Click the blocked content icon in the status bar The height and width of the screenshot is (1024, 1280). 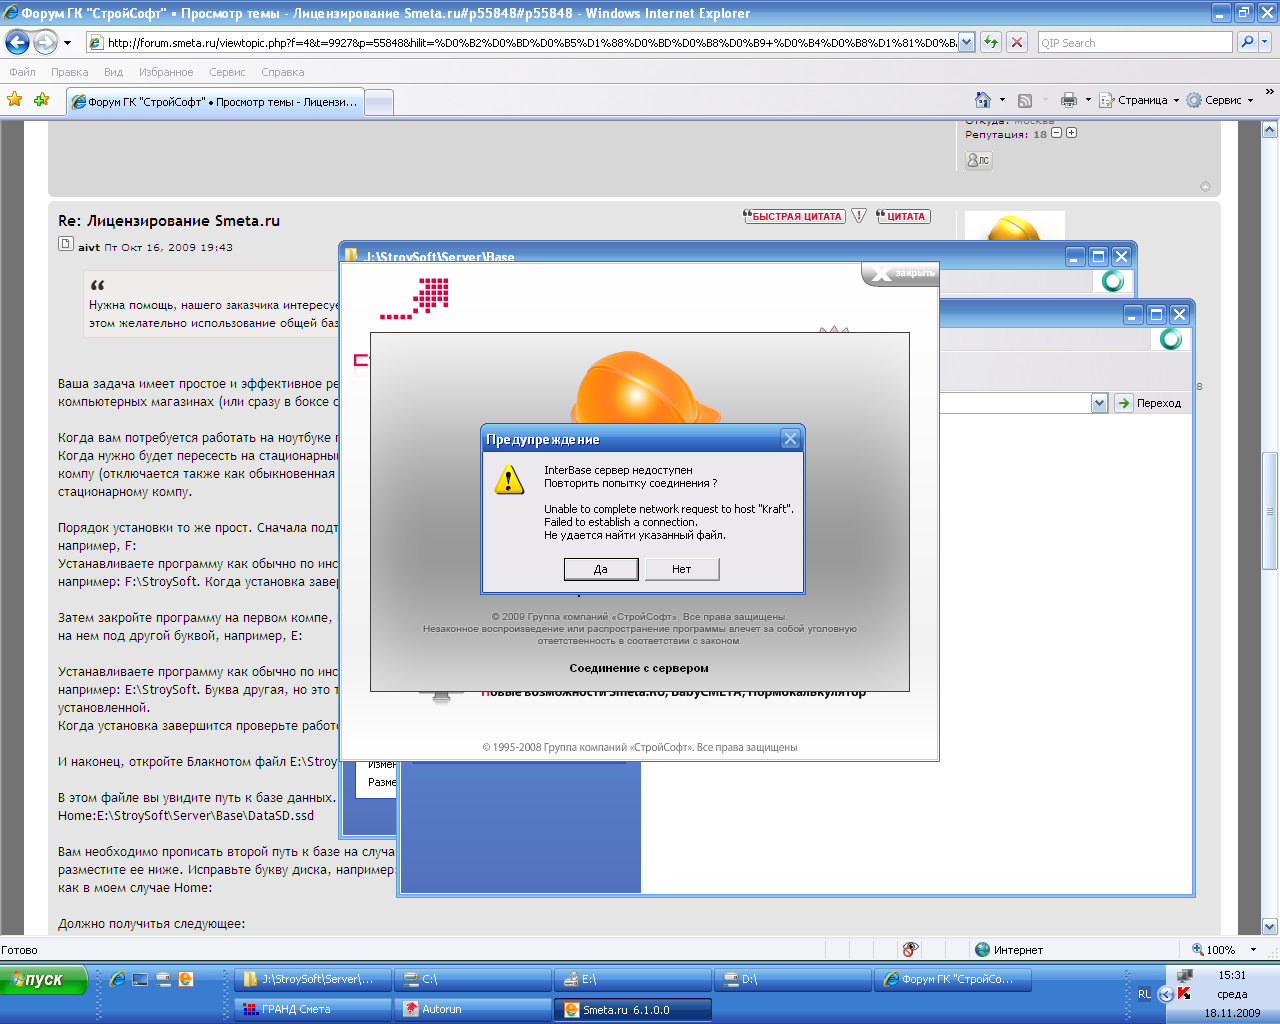coord(910,950)
